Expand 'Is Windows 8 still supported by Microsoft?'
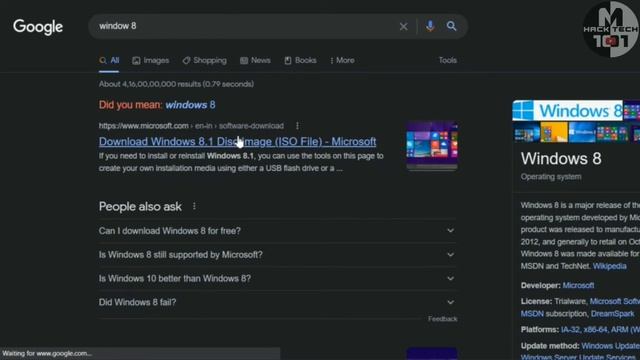The image size is (640, 360). [x=278, y=255]
